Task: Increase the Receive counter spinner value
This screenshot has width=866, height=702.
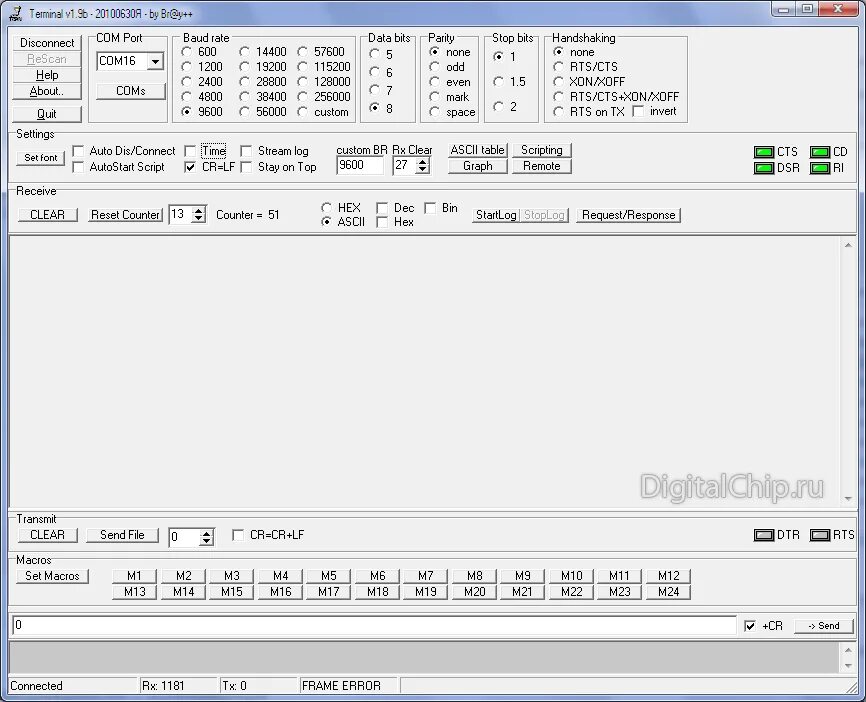Action: pos(198,210)
